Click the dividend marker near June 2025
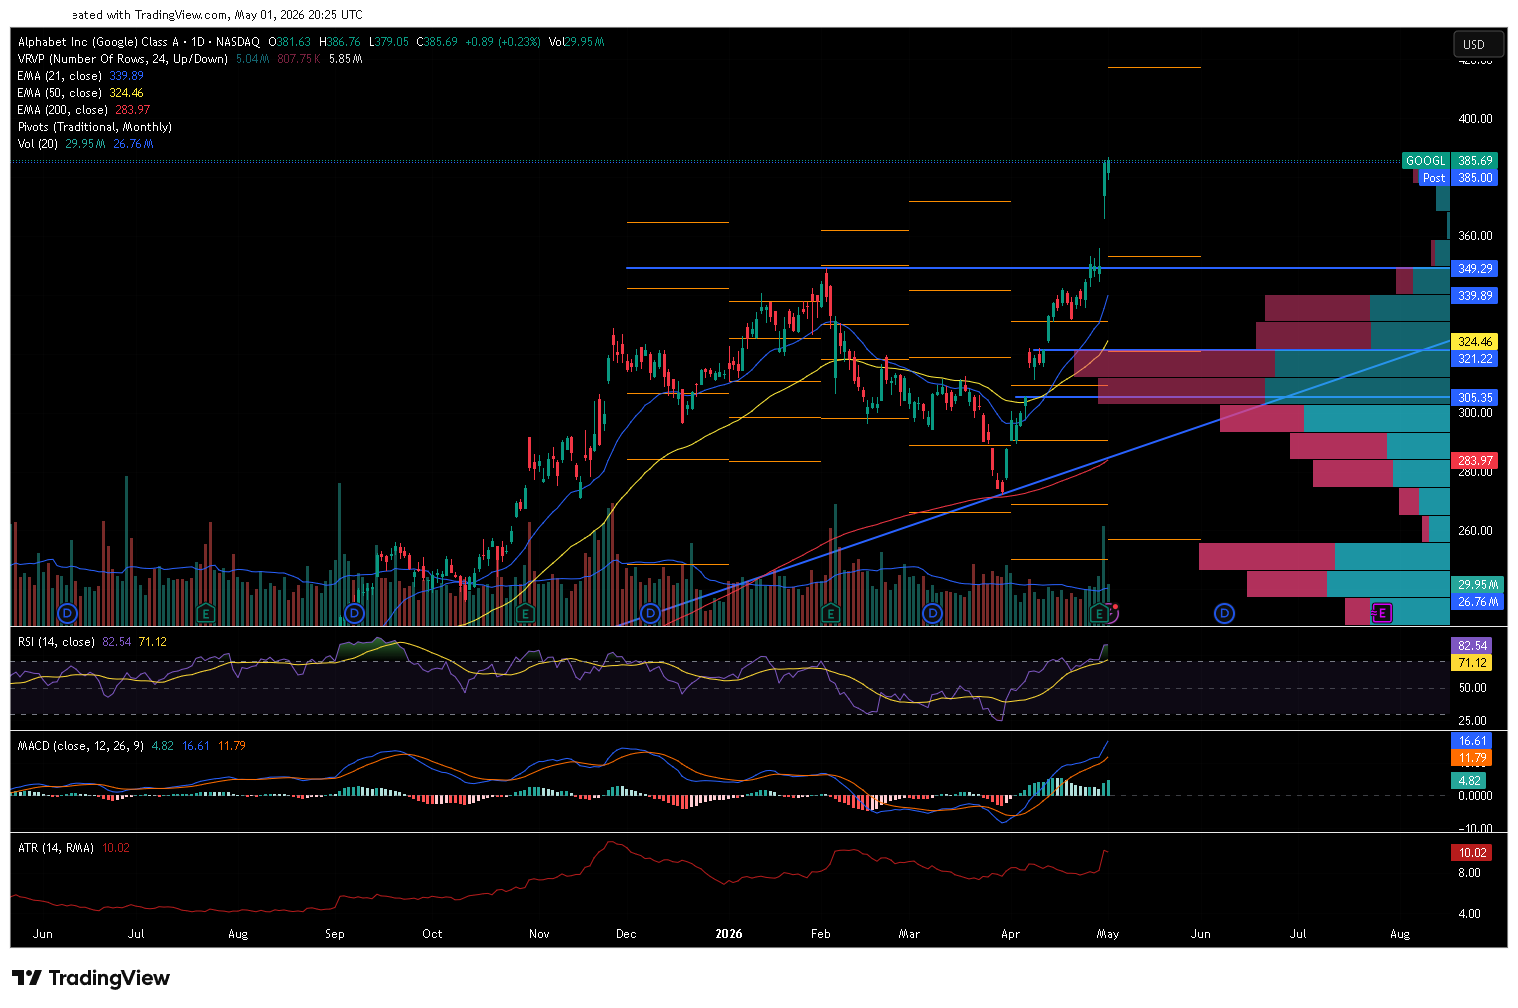Viewport: 1518px width, 1008px height. click(x=67, y=613)
